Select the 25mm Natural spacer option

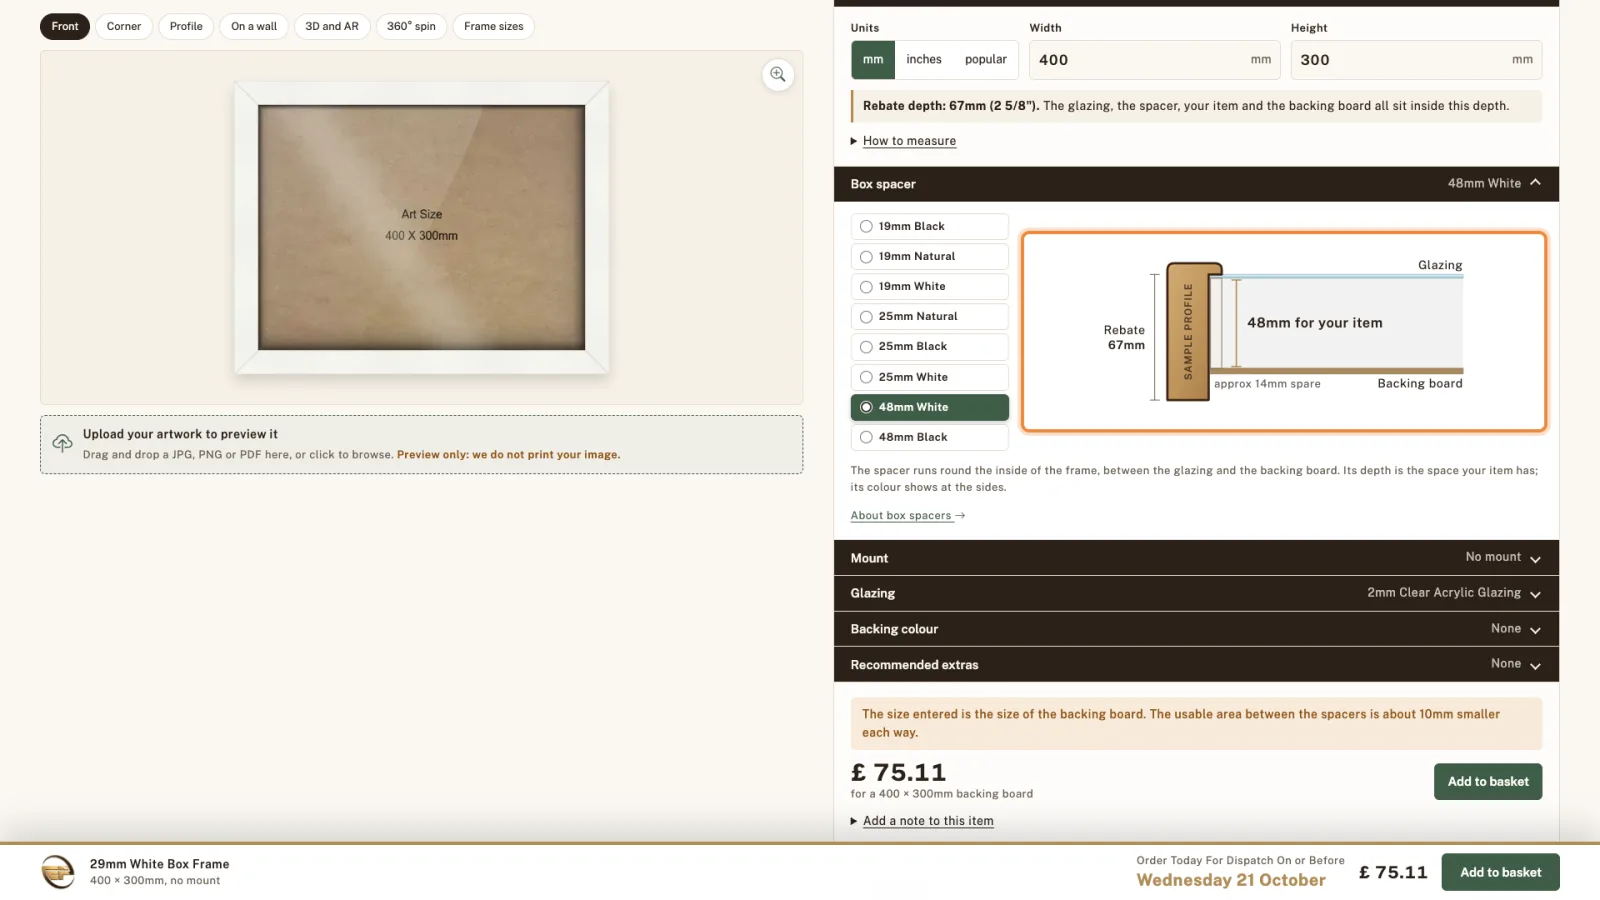point(930,317)
